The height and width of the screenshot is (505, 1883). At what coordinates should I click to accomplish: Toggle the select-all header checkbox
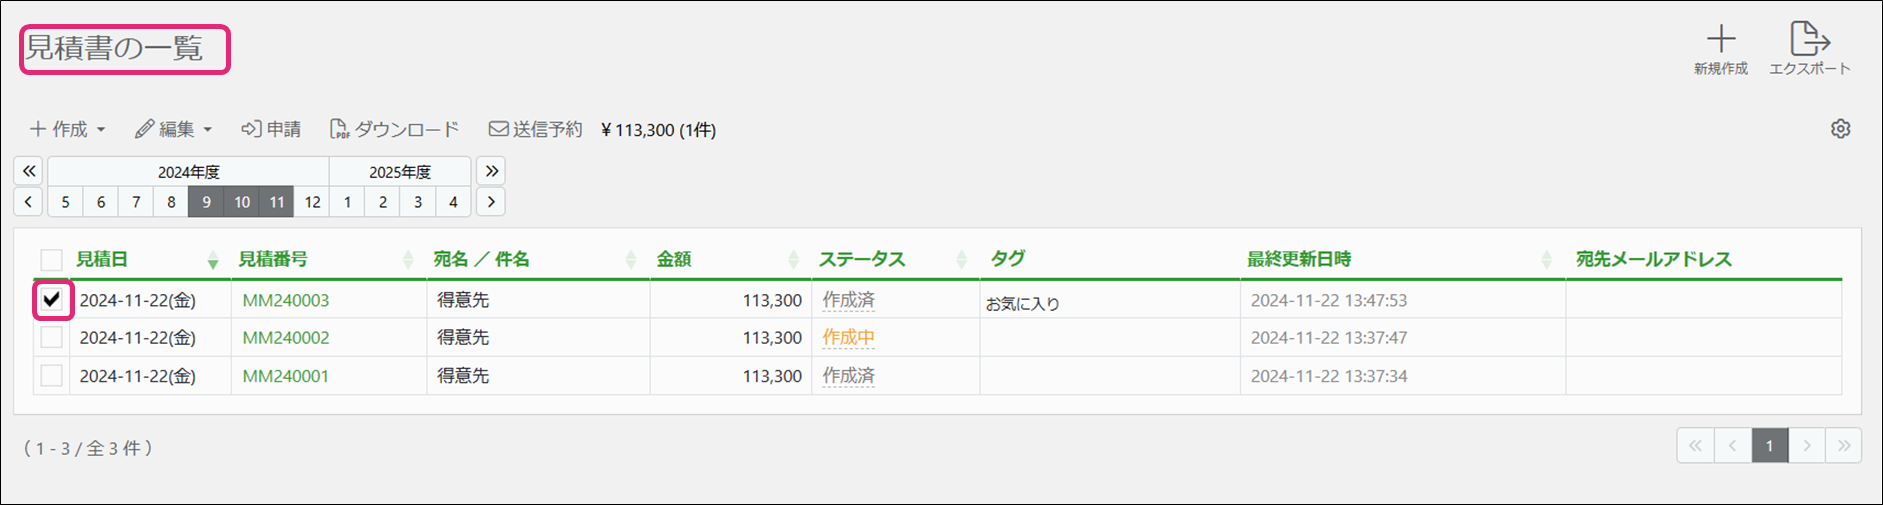tap(52, 260)
